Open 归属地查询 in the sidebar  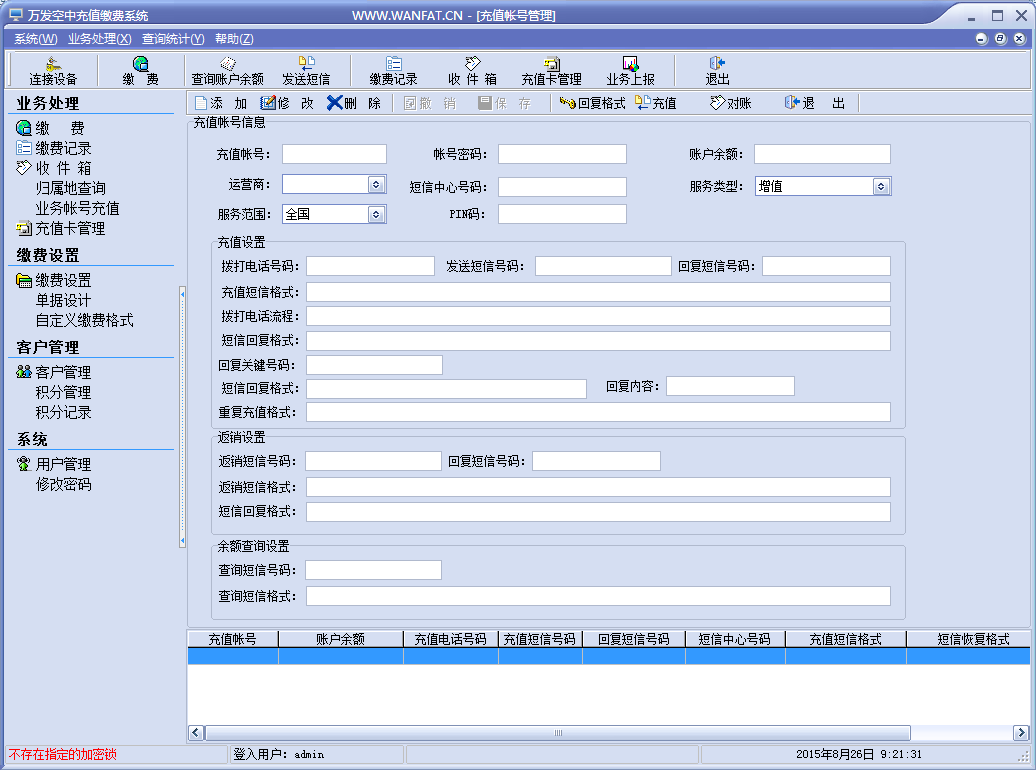pyautogui.click(x=71, y=188)
